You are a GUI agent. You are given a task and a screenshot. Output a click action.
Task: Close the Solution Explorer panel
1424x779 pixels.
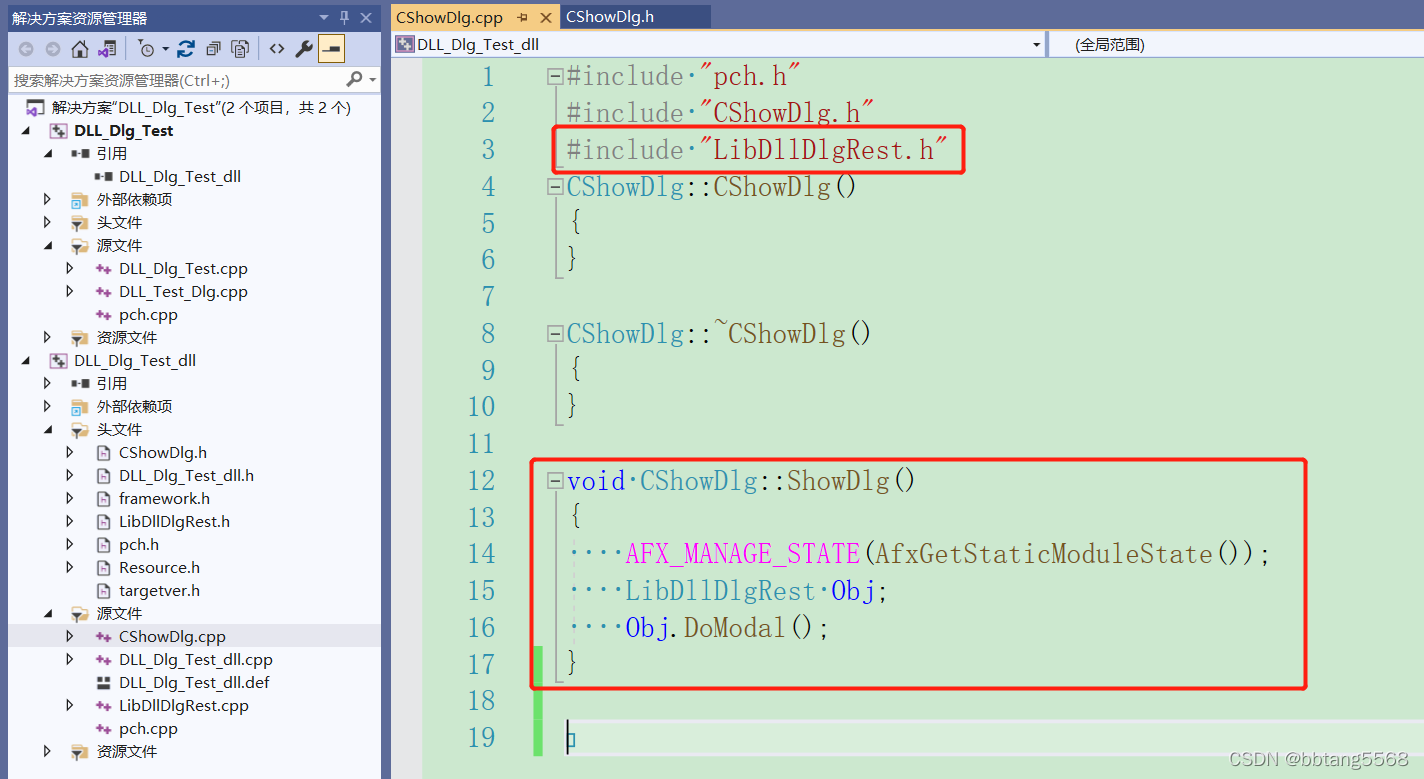click(x=366, y=18)
